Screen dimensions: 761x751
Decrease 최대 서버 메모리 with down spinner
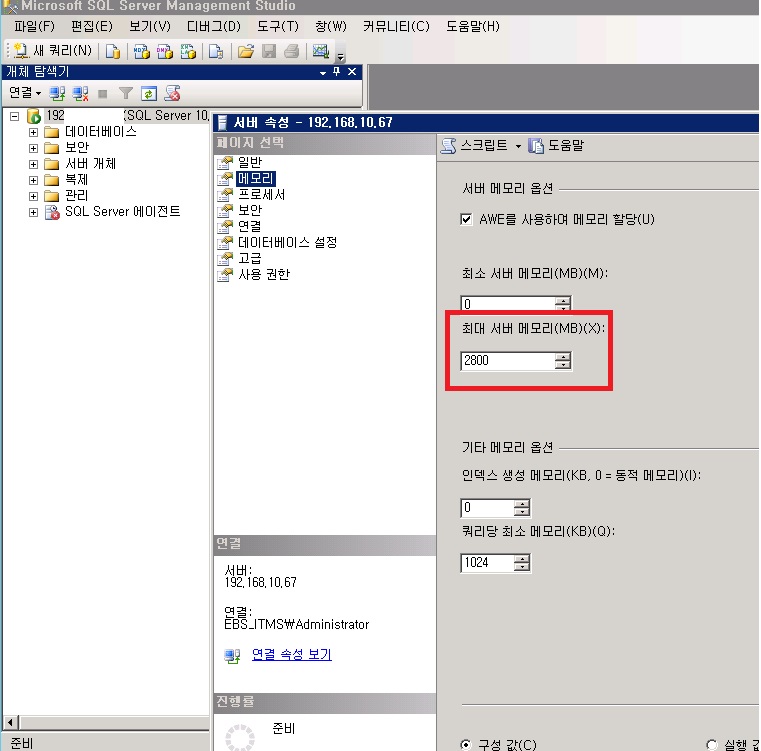[x=563, y=365]
